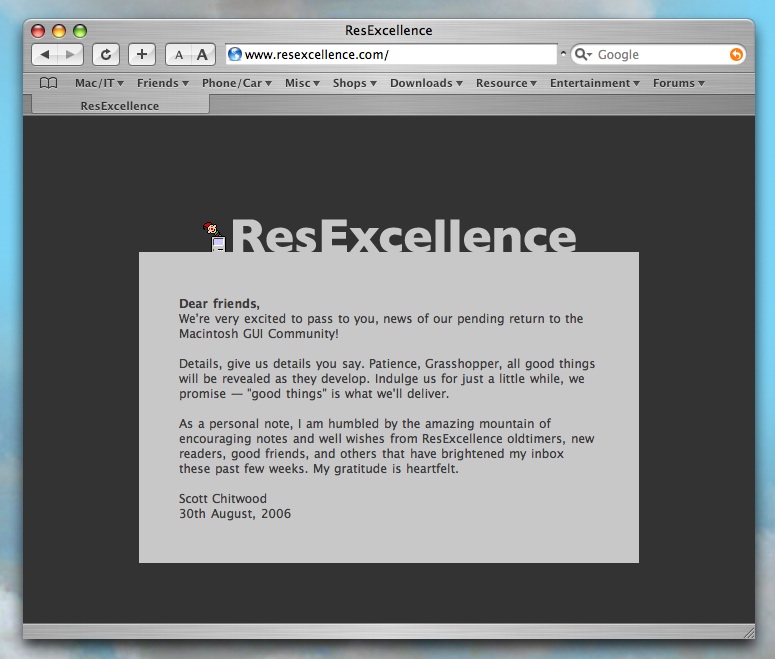Open the Friends bookmarks folder
775x659 pixels.
coord(163,83)
